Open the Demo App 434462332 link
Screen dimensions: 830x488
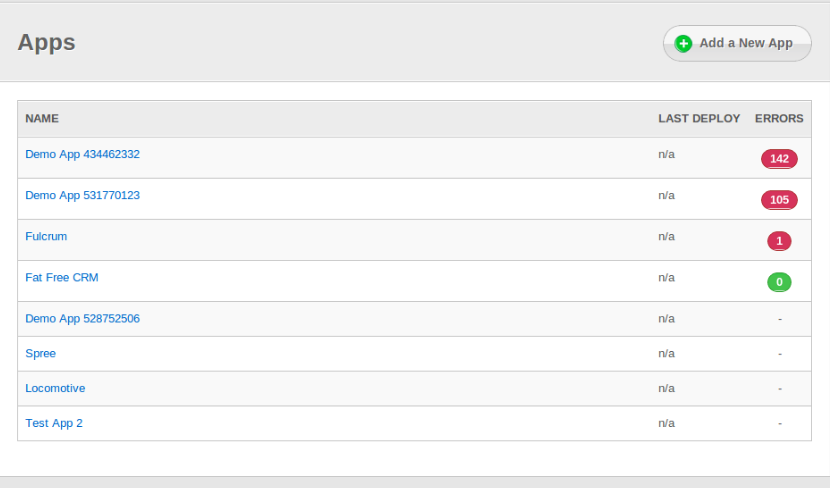82,154
